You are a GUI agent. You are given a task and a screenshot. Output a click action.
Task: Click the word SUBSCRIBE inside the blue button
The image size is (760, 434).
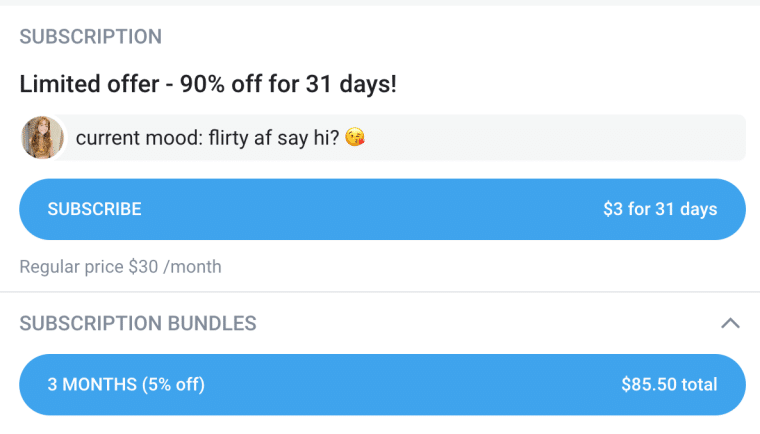(x=95, y=209)
